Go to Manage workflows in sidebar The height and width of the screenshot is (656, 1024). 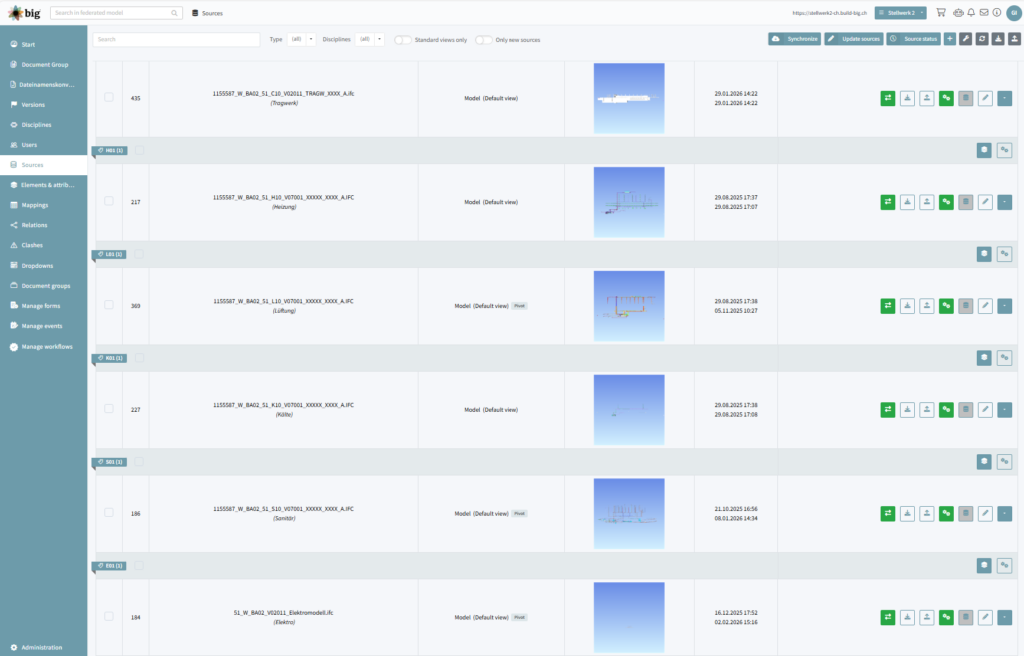[x=47, y=346]
